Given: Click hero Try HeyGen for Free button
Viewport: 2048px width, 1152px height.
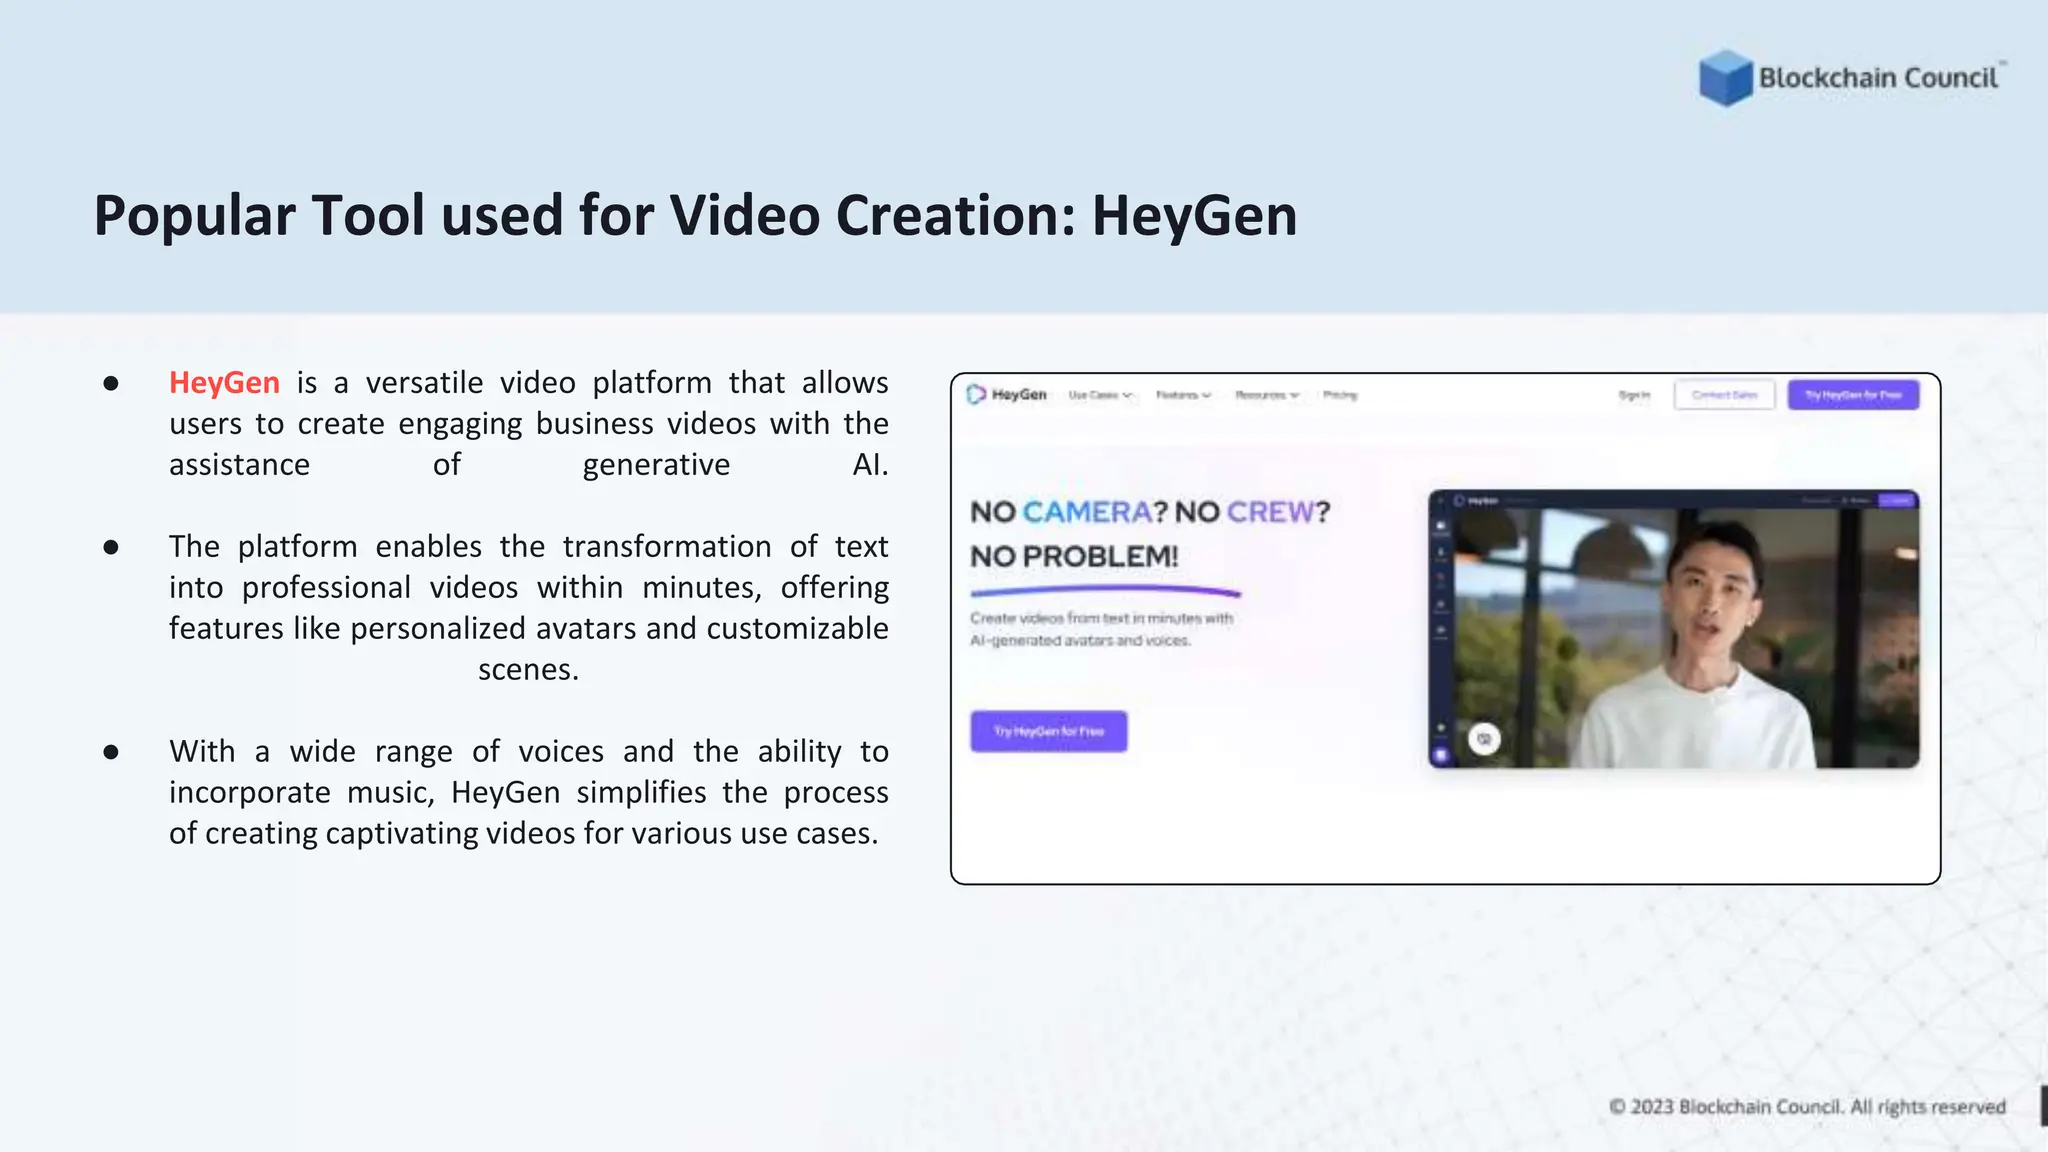Looking at the screenshot, I should (1048, 731).
